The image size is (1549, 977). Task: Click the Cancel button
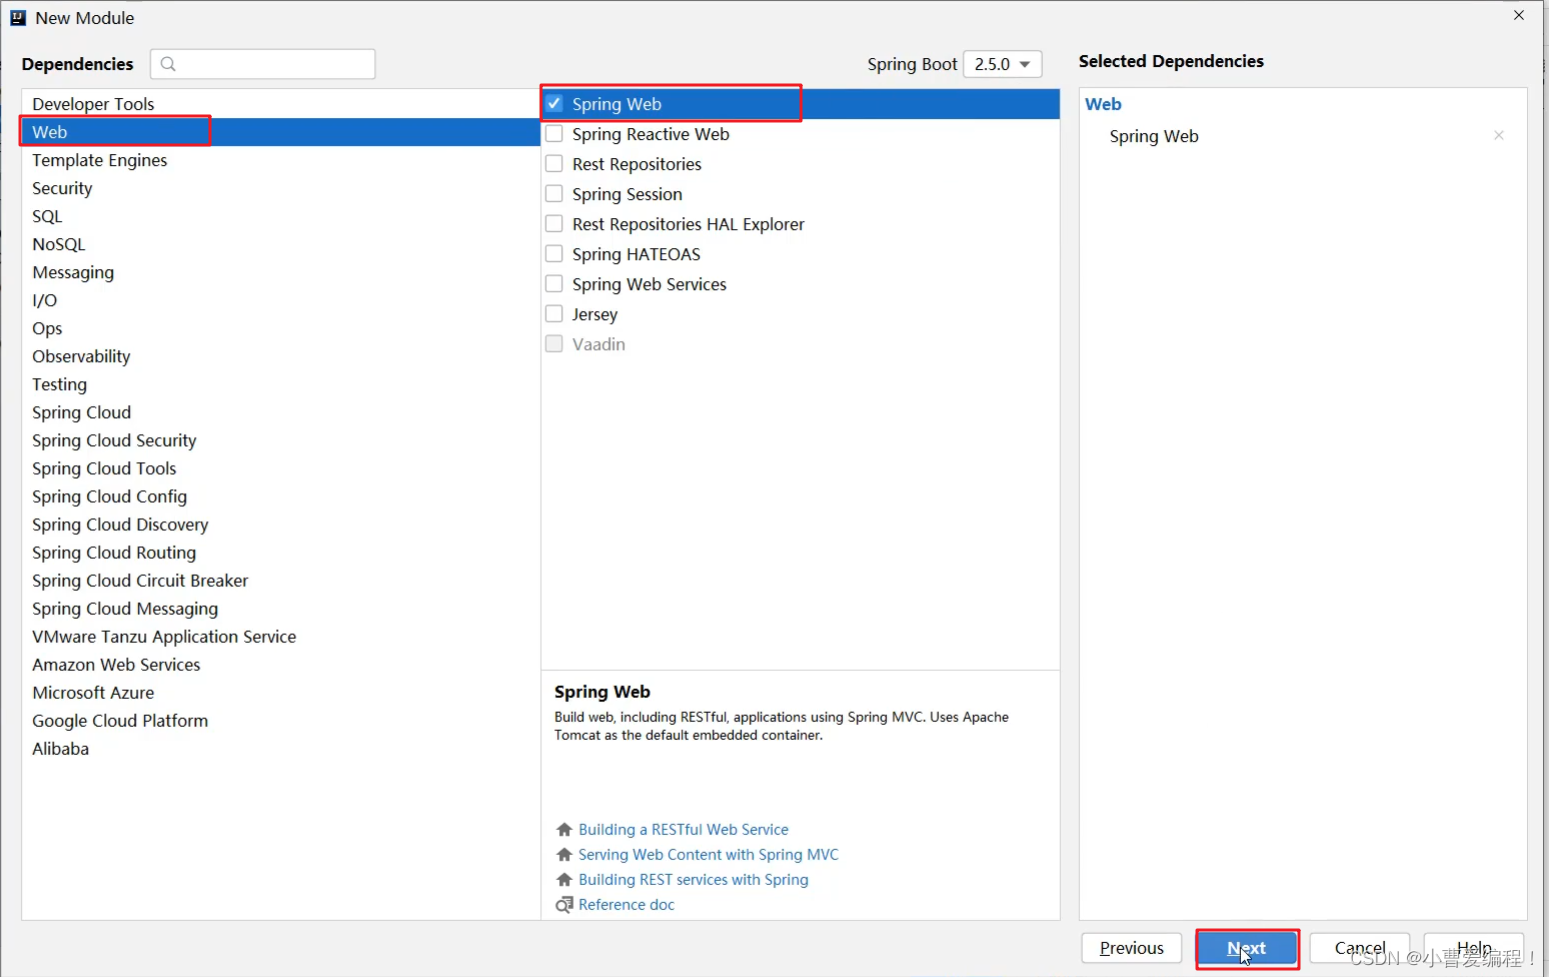[x=1359, y=948]
